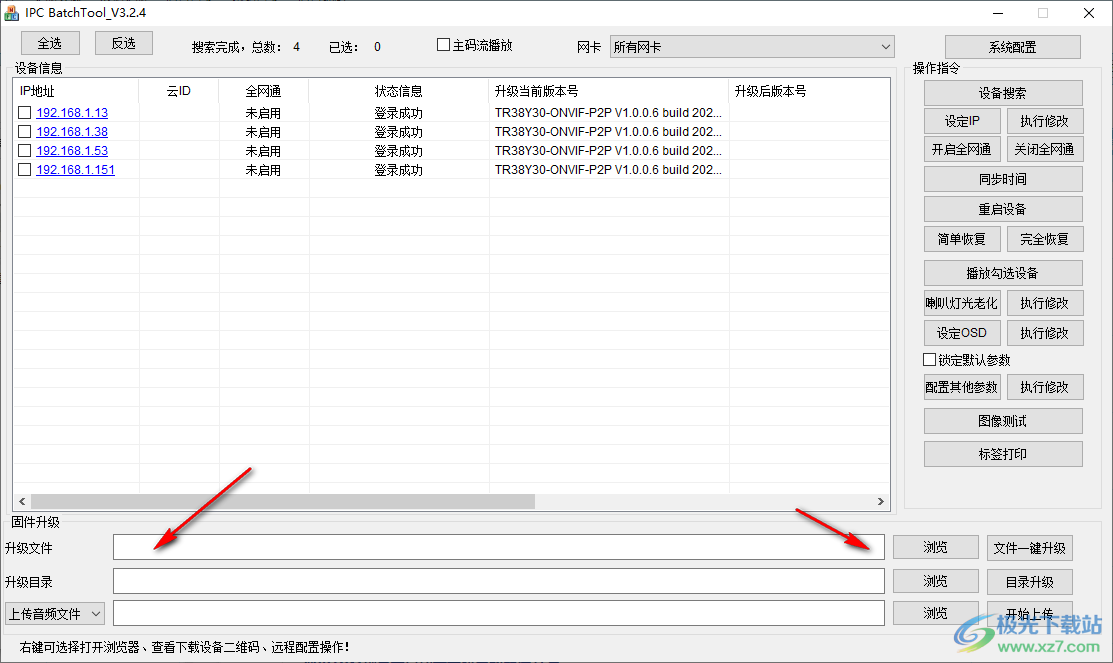This screenshot has height=663, width=1113.
Task: Click 浏览 beside the 升级文件 field
Action: point(934,547)
